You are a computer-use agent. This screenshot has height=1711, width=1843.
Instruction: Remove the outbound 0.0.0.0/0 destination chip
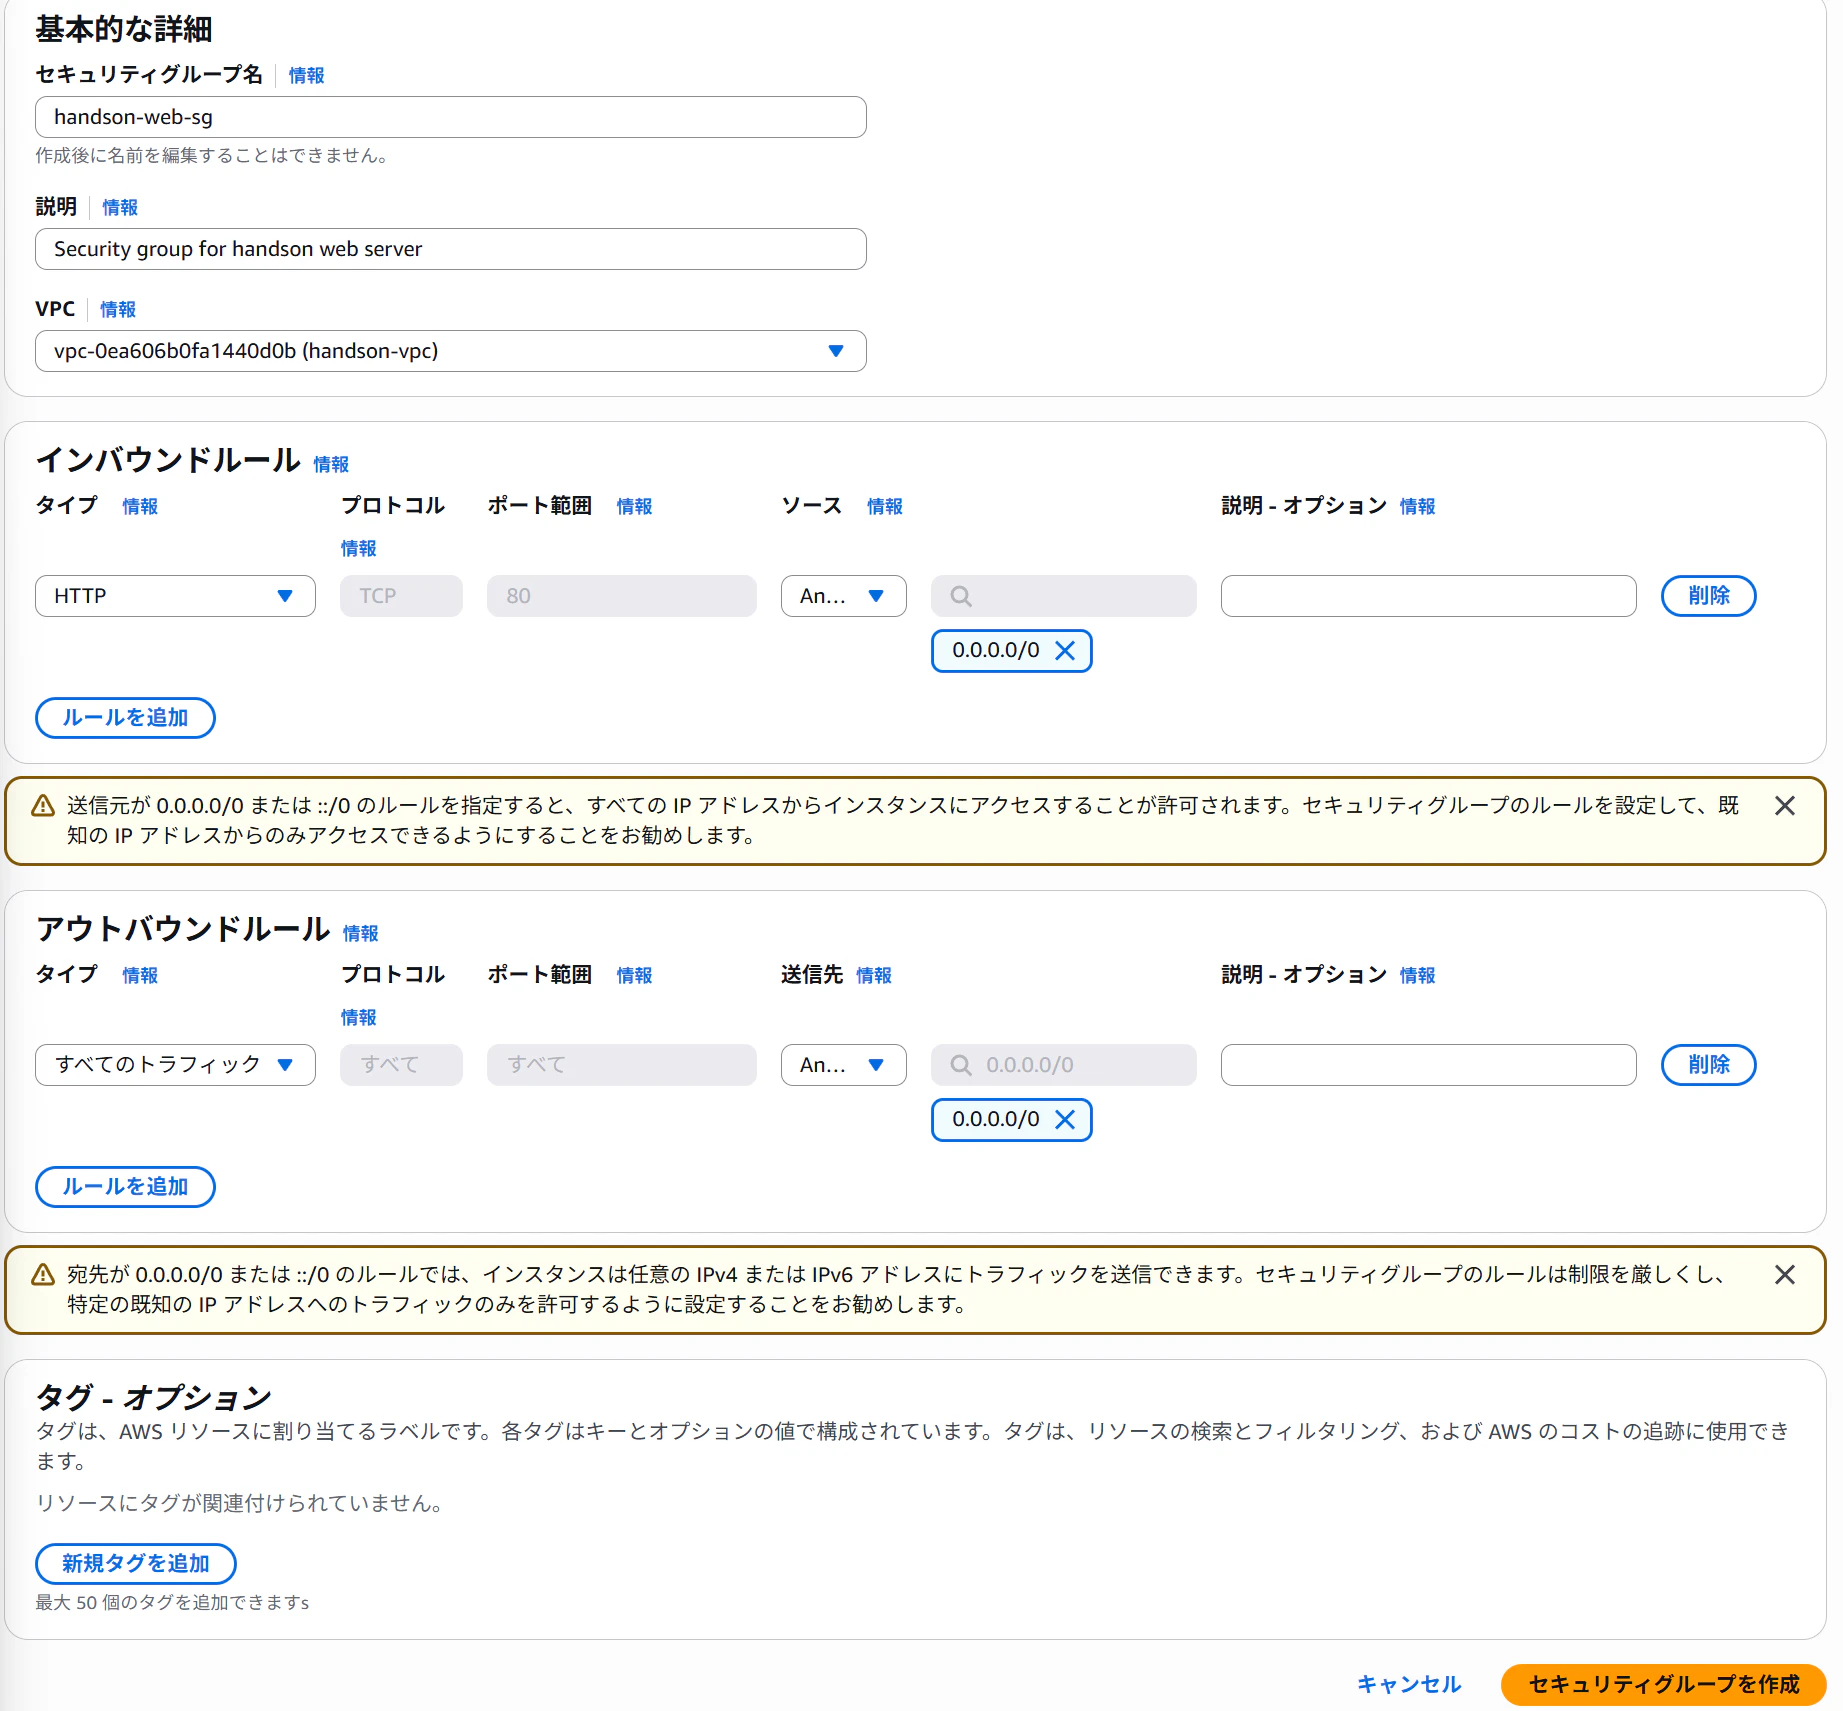tap(1065, 1120)
